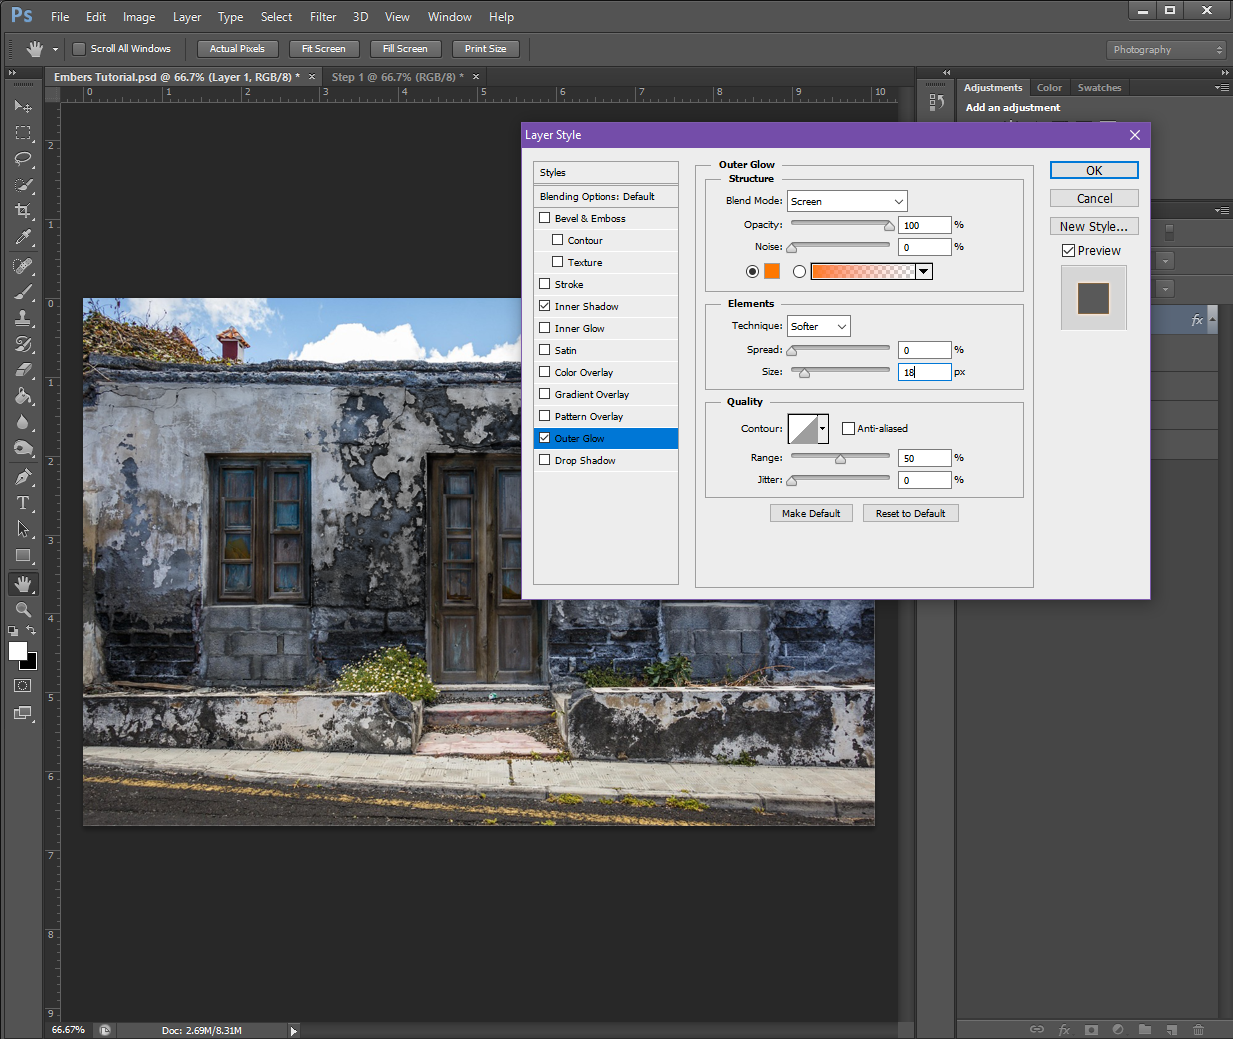Viewport: 1233px width, 1039px height.
Task: Select the Clone Stamp tool
Action: pyautogui.click(x=23, y=318)
